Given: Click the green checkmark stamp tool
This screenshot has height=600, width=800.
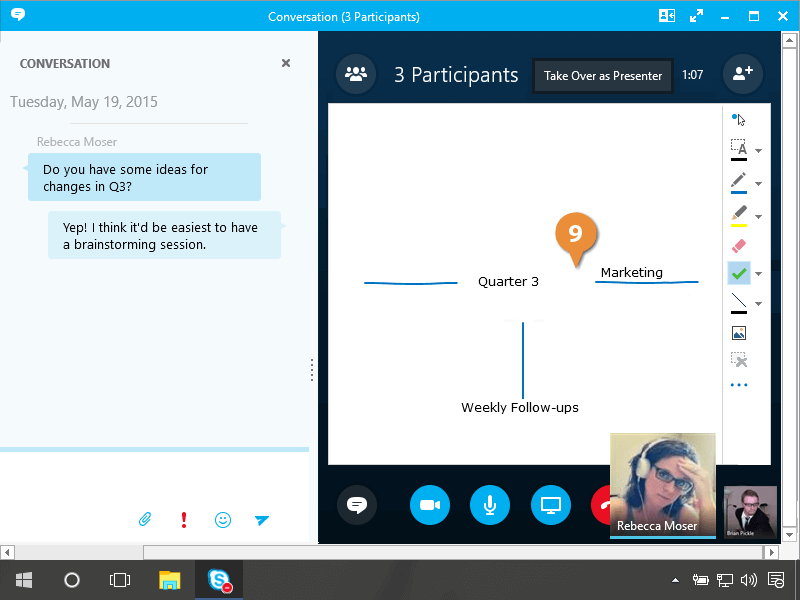Looking at the screenshot, I should 739,273.
